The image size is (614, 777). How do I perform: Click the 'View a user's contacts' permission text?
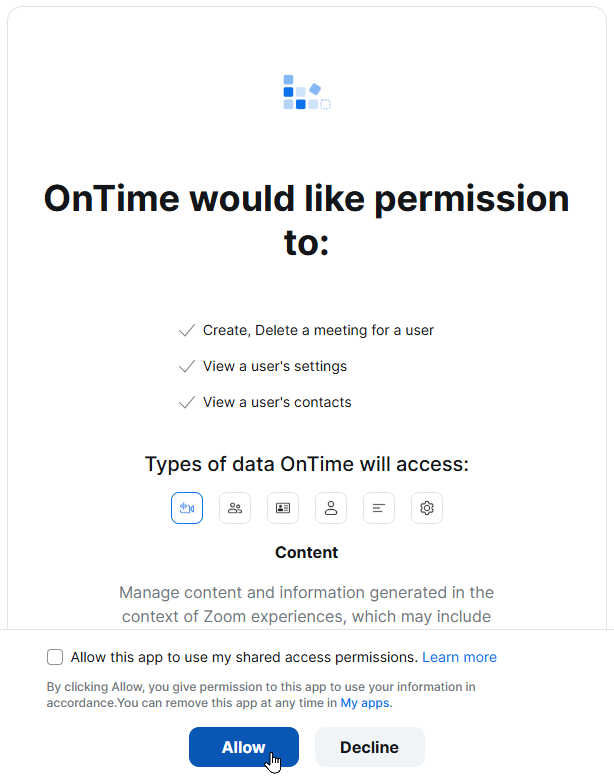point(277,402)
